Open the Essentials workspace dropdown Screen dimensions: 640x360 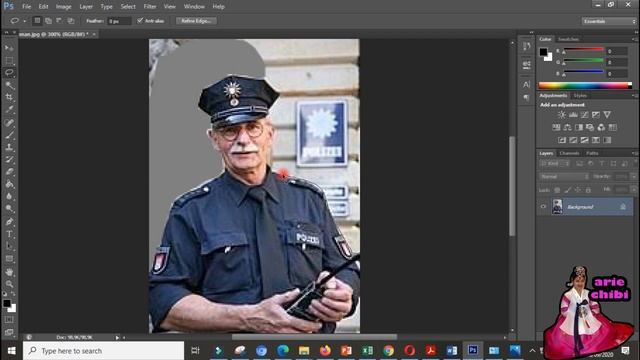(x=609, y=21)
